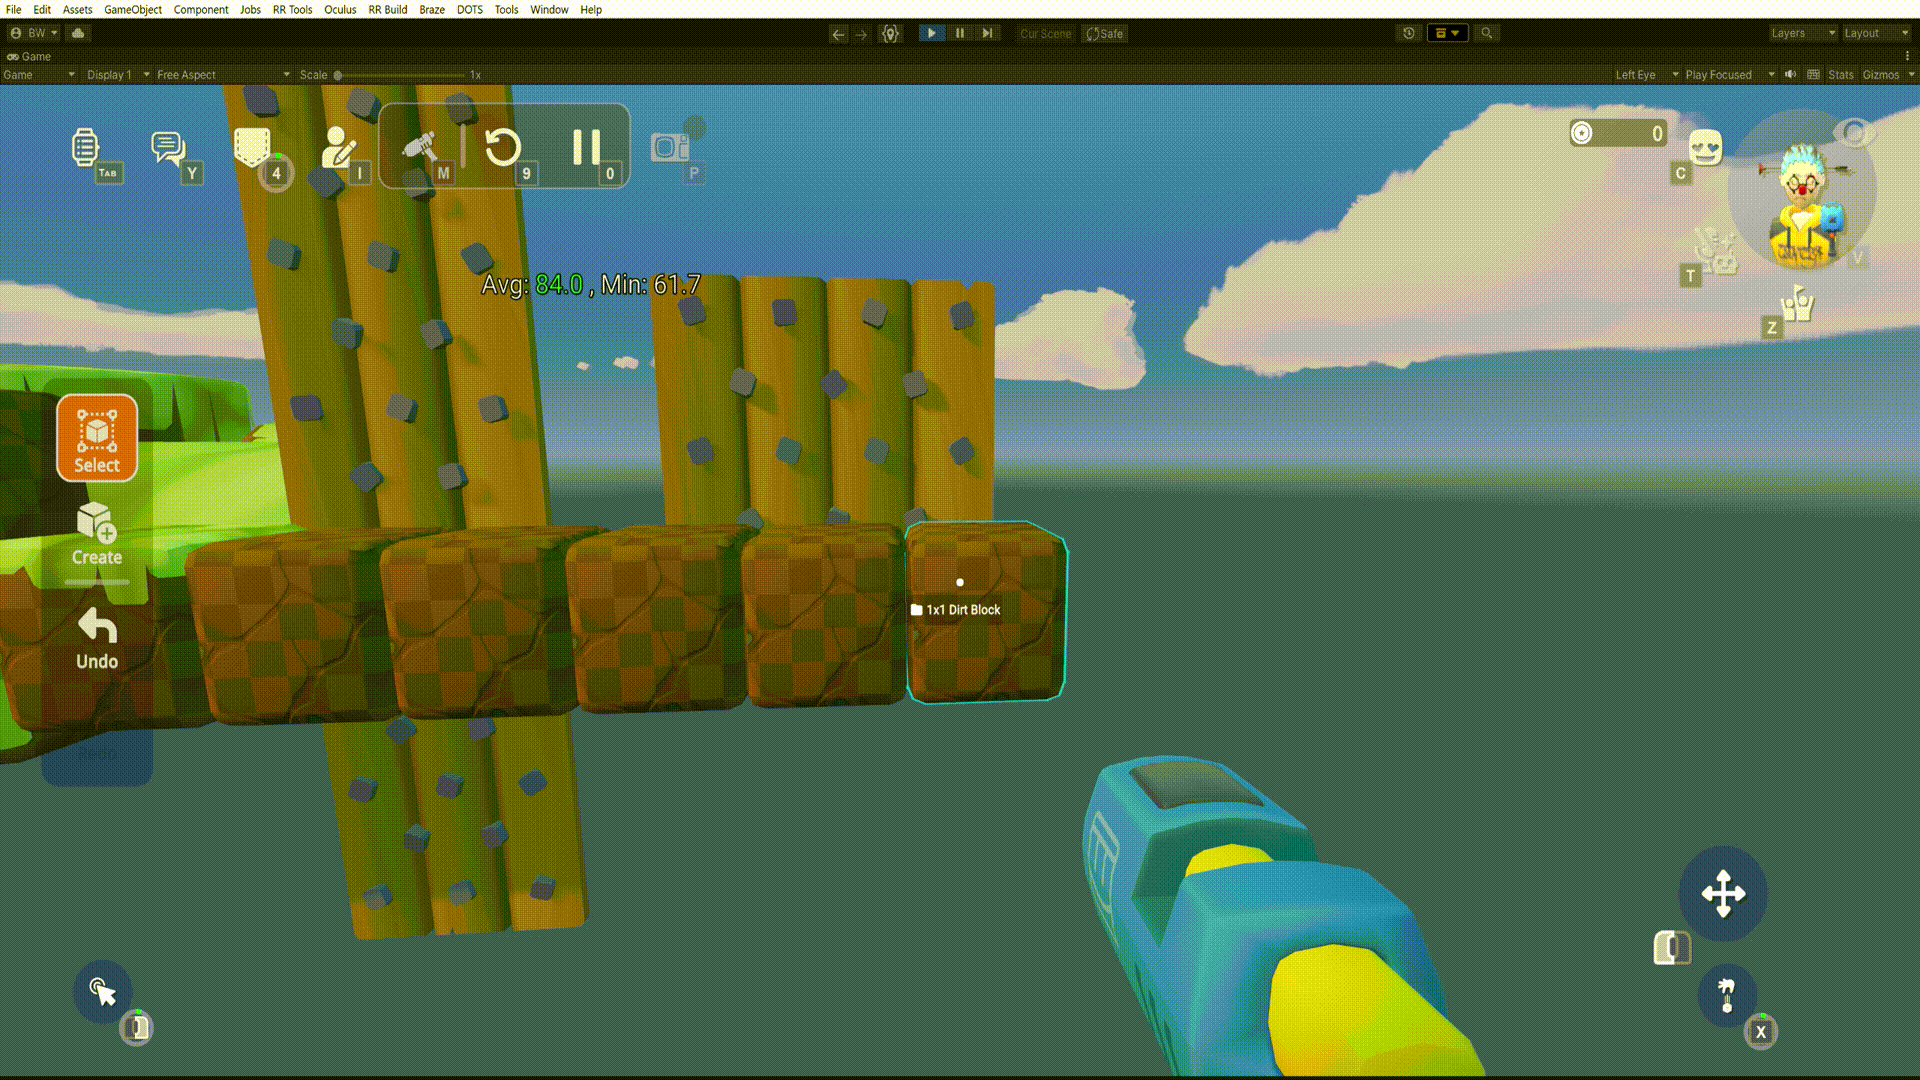Image resolution: width=1920 pixels, height=1080 pixels.
Task: Open the Free Aspect dropdown
Action: [222, 75]
